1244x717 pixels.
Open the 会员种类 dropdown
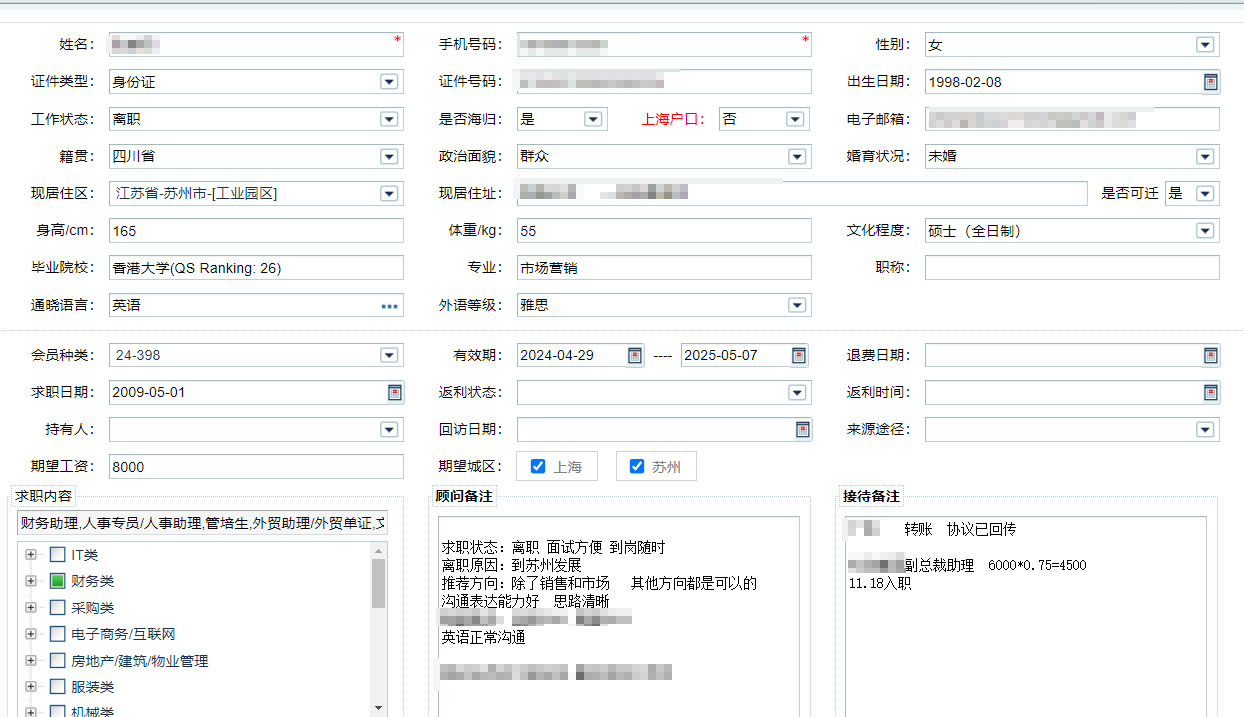point(389,355)
